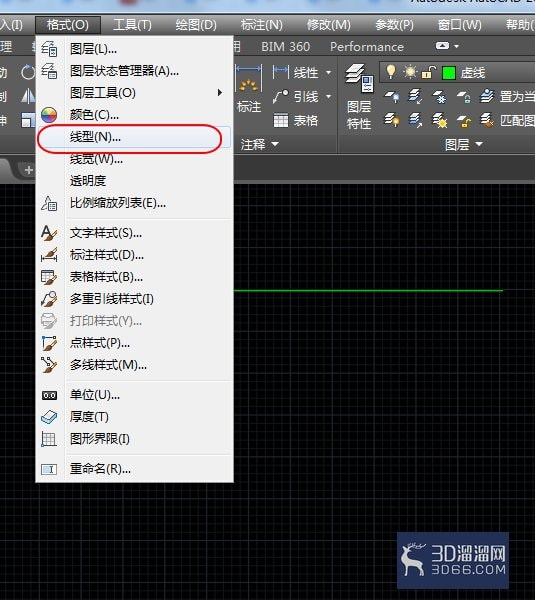Choose 厚度(T) menu entry
This screenshot has width=535, height=600.
coord(134,417)
